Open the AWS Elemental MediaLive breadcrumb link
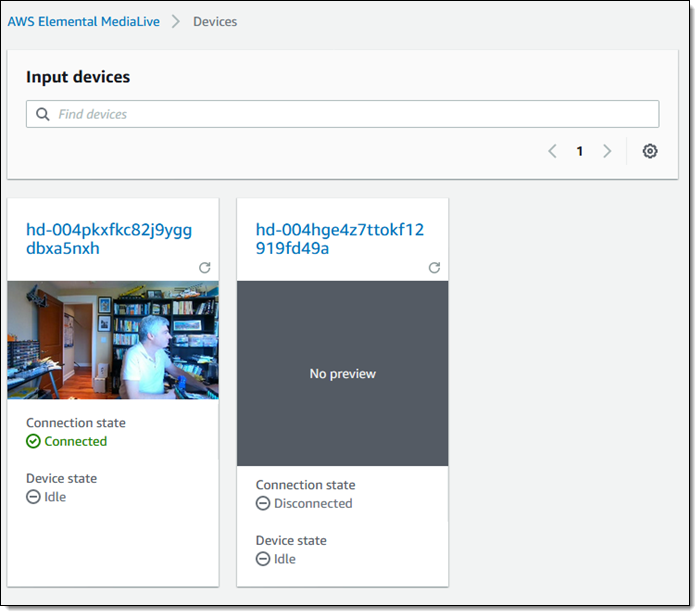Viewport: 700px width, 616px height. [83, 21]
